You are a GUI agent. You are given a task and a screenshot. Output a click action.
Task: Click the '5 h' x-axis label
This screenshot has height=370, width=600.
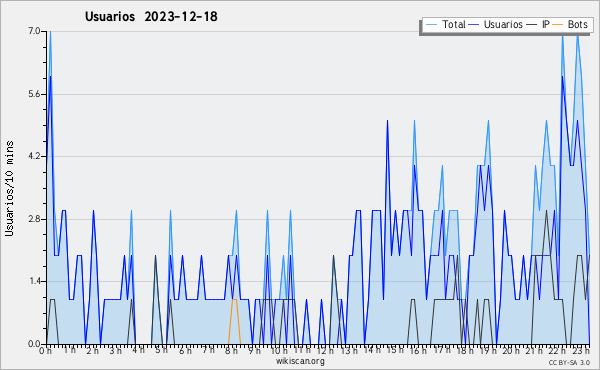[x=161, y=350]
